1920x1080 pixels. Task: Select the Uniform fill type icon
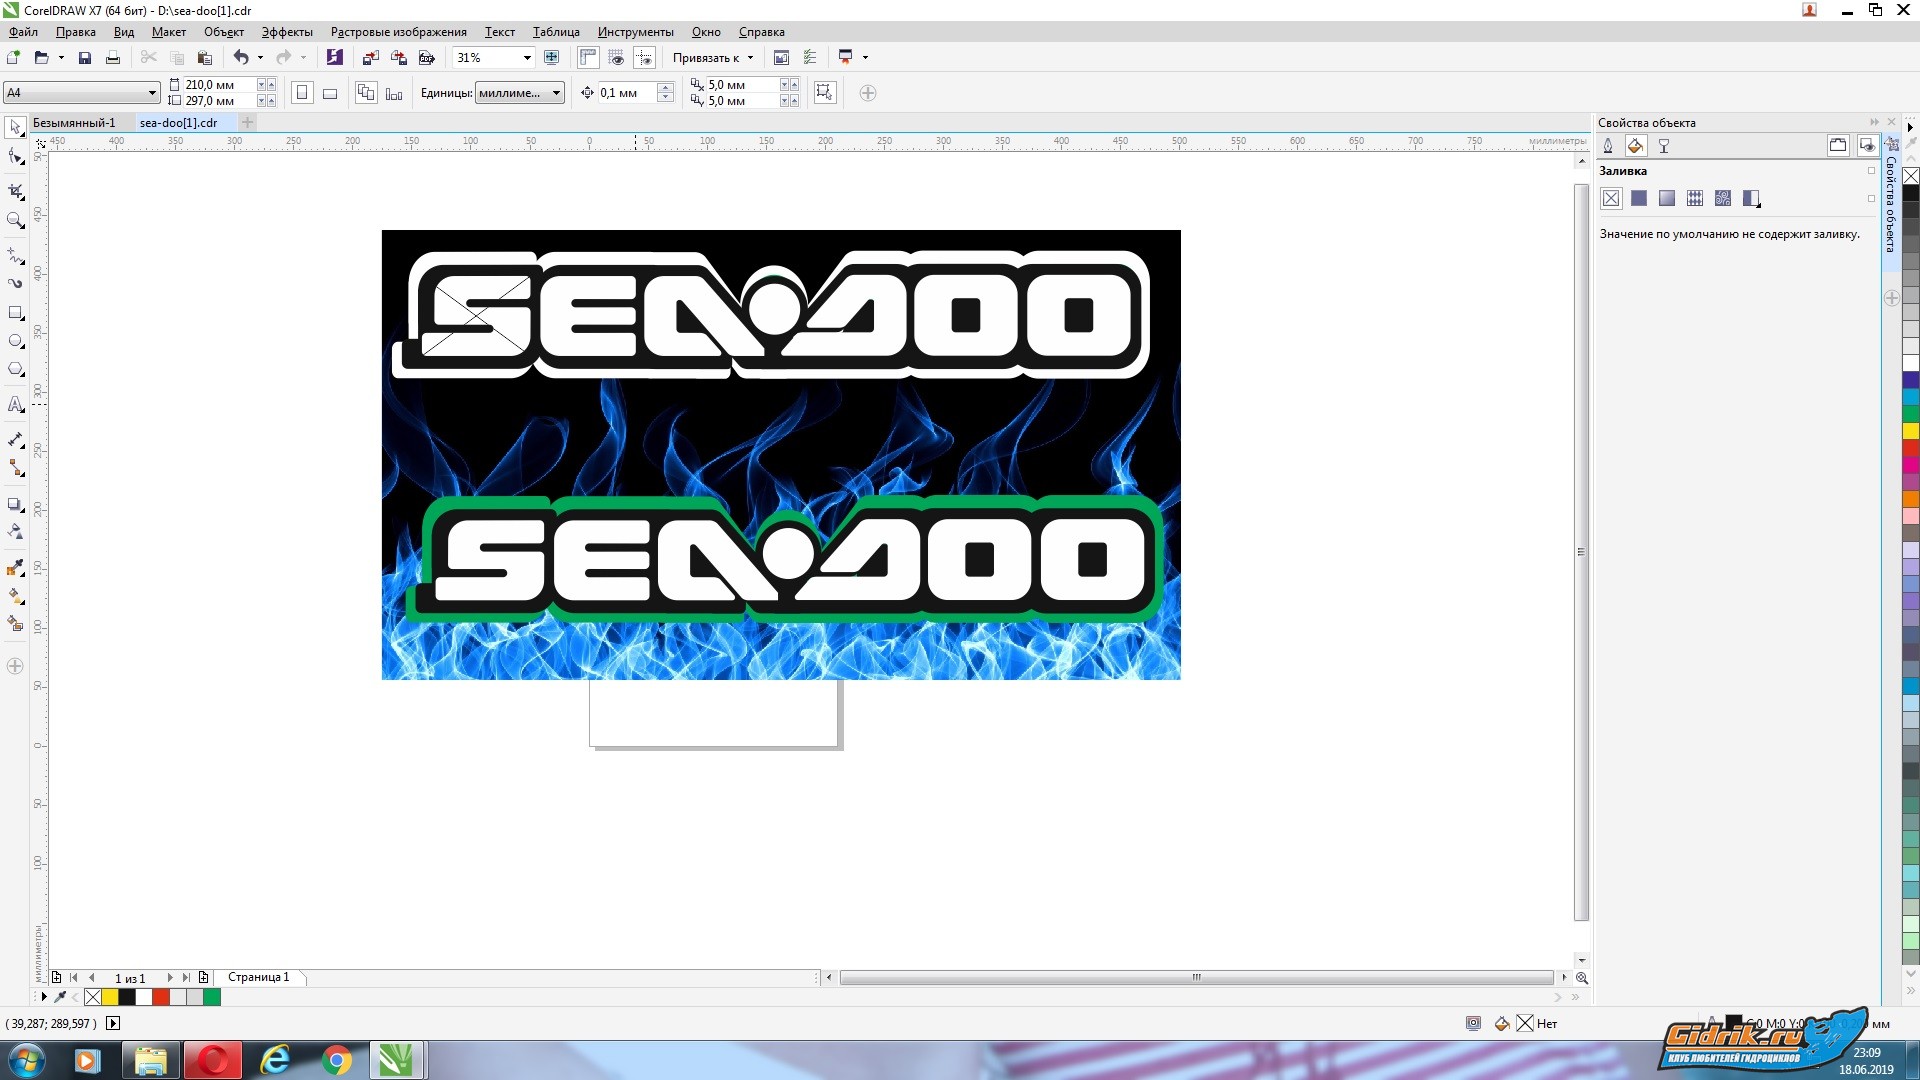[x=1638, y=198]
